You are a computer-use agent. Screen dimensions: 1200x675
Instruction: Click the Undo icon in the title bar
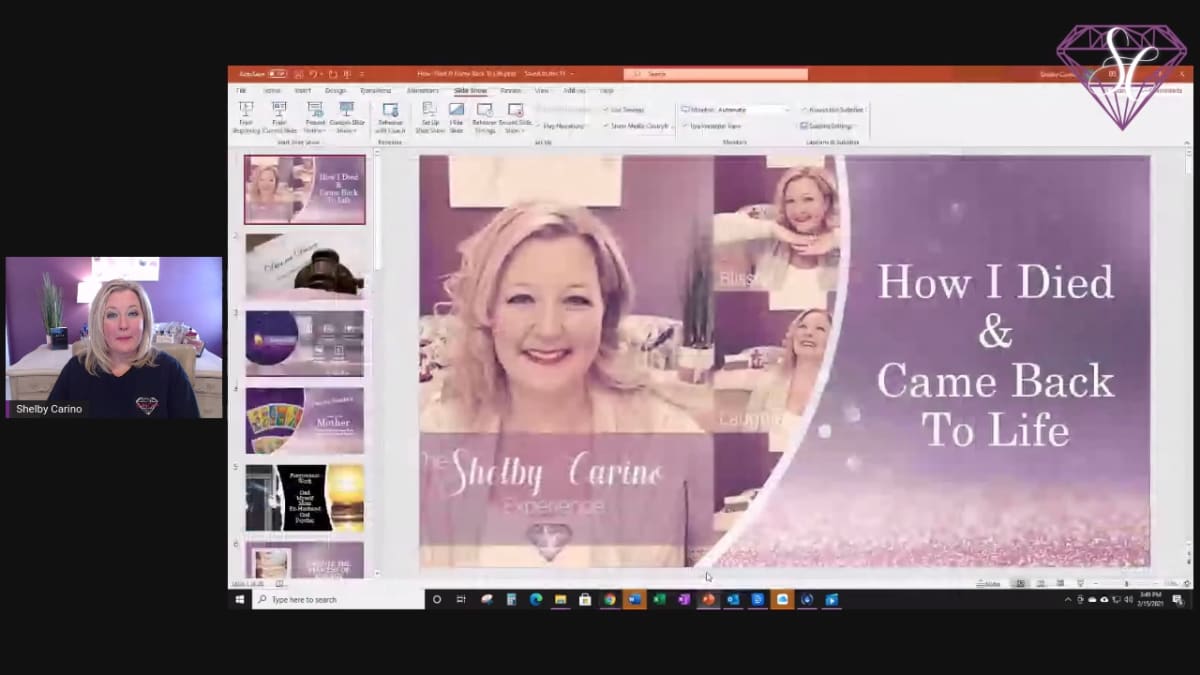click(x=313, y=74)
